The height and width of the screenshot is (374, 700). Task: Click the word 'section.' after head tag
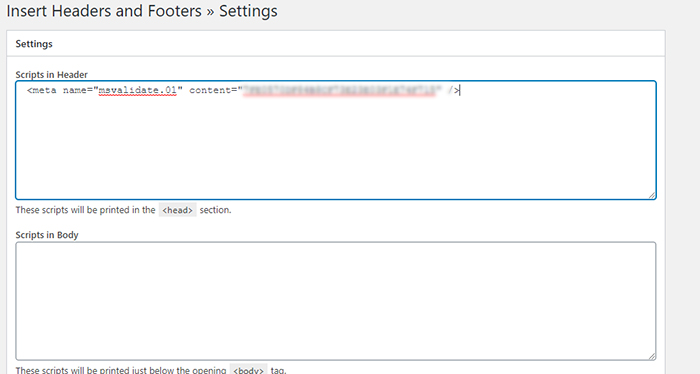point(215,210)
